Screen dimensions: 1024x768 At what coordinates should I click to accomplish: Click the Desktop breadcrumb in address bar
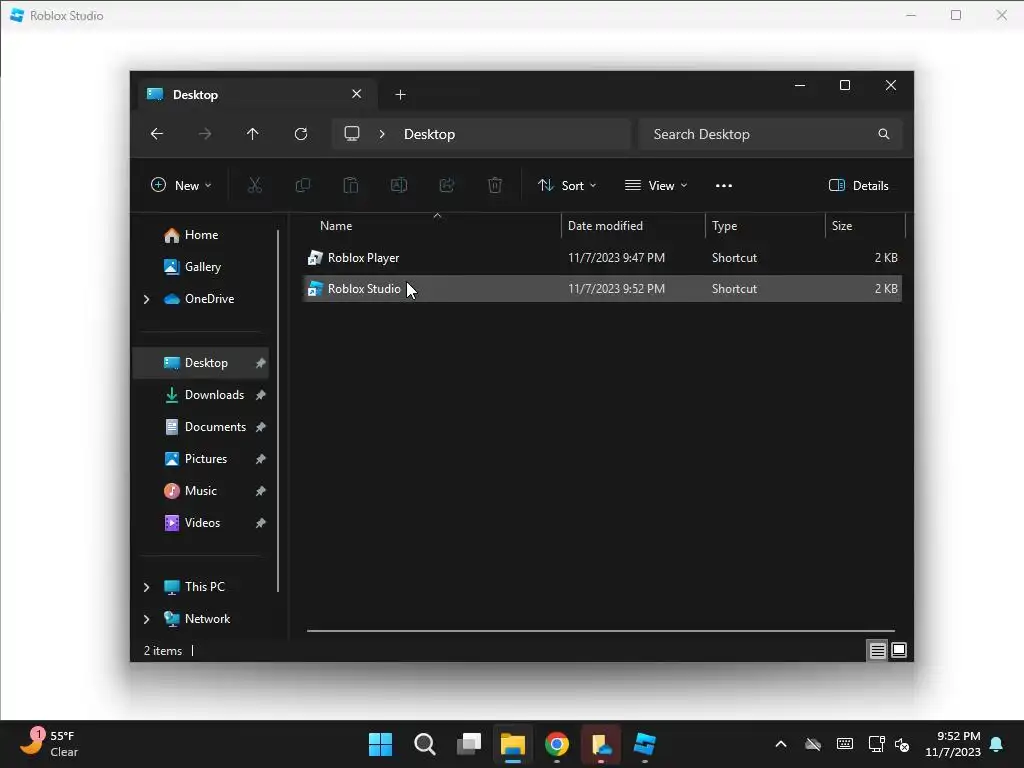click(x=429, y=134)
